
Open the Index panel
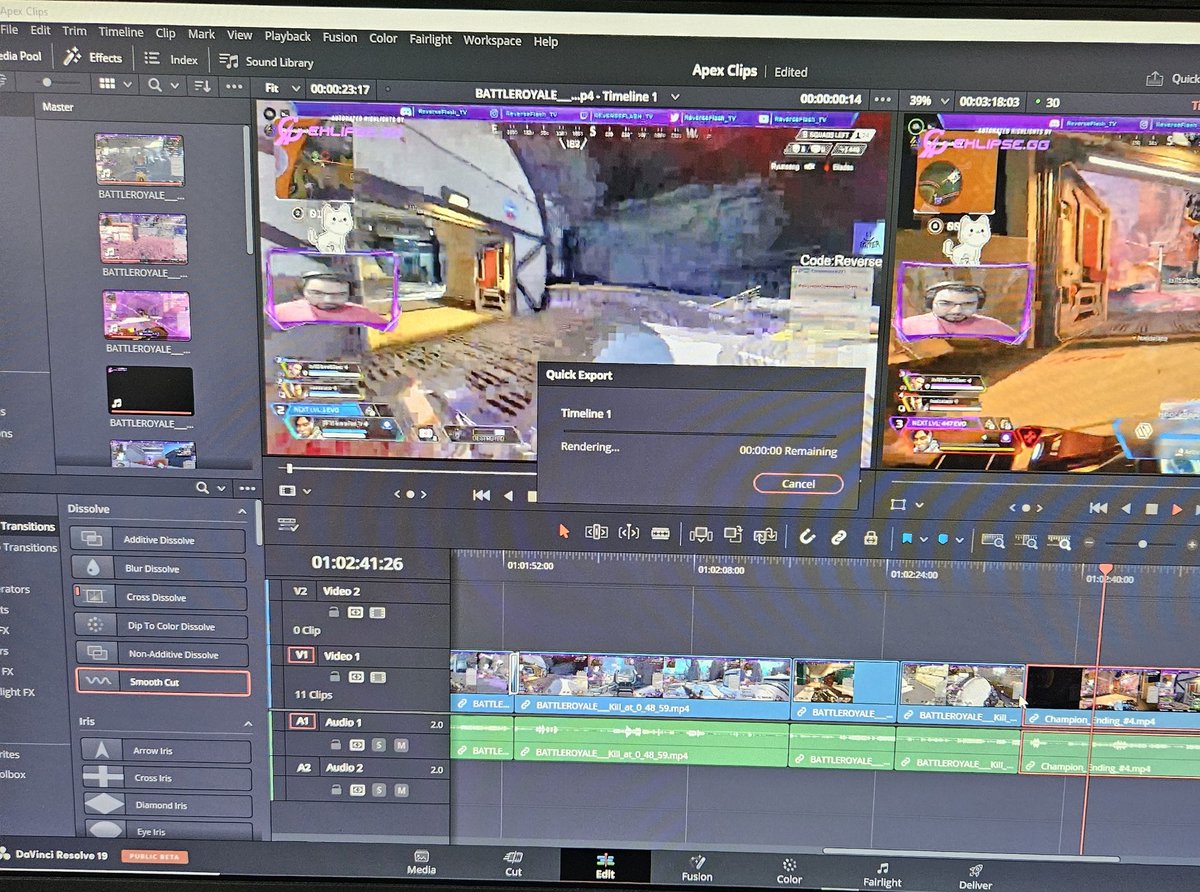pos(171,59)
